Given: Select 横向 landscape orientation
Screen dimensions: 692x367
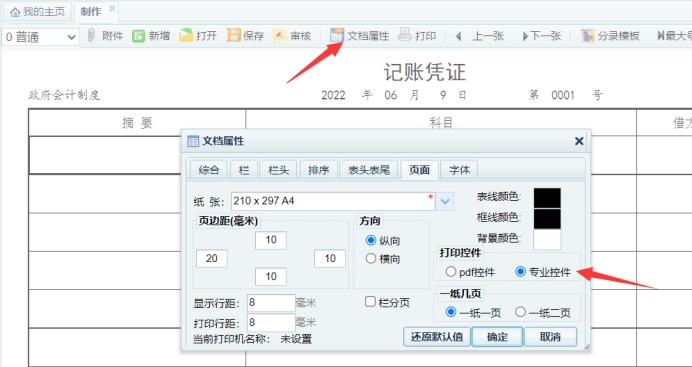Looking at the screenshot, I should pos(371,258).
